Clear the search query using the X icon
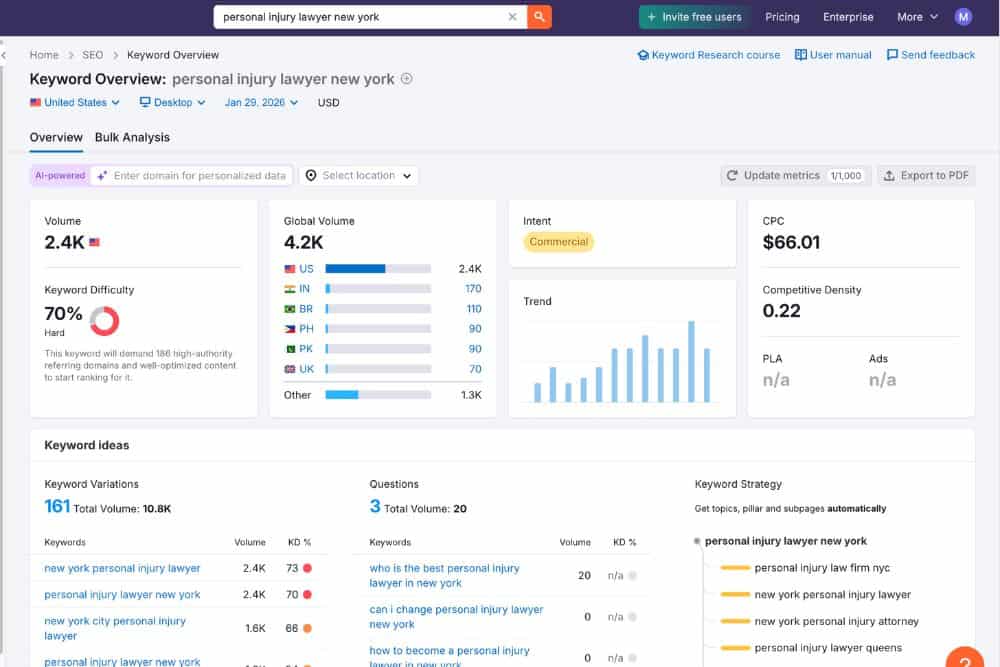The width and height of the screenshot is (1000, 667). (512, 17)
